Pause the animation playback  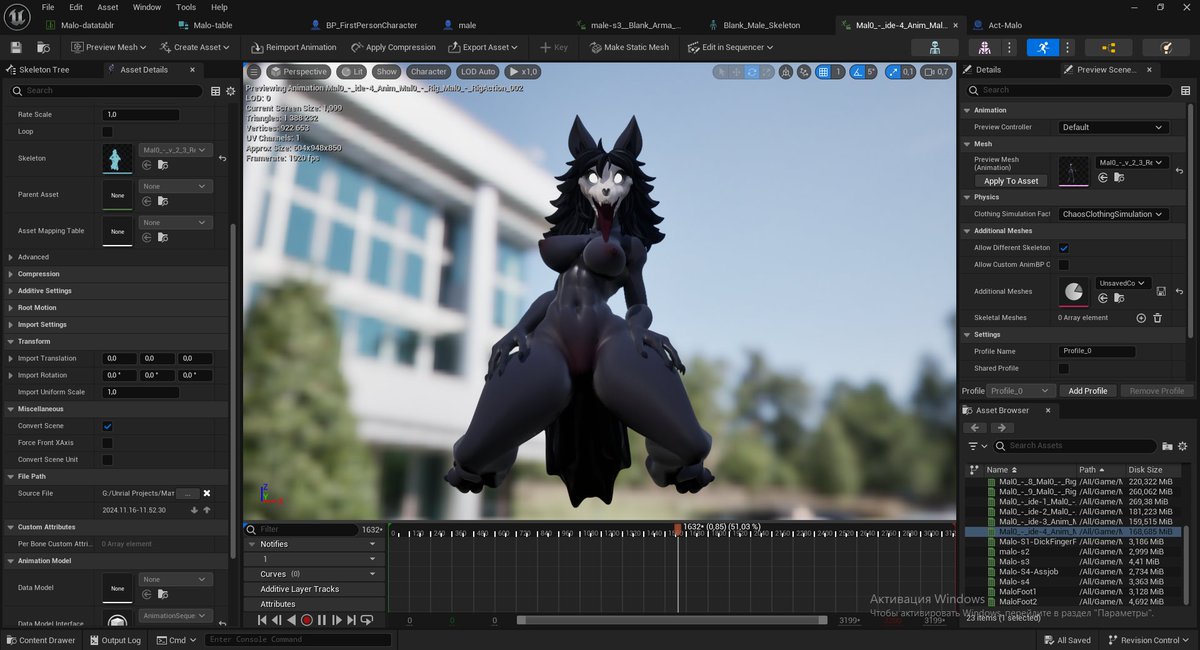(x=322, y=620)
